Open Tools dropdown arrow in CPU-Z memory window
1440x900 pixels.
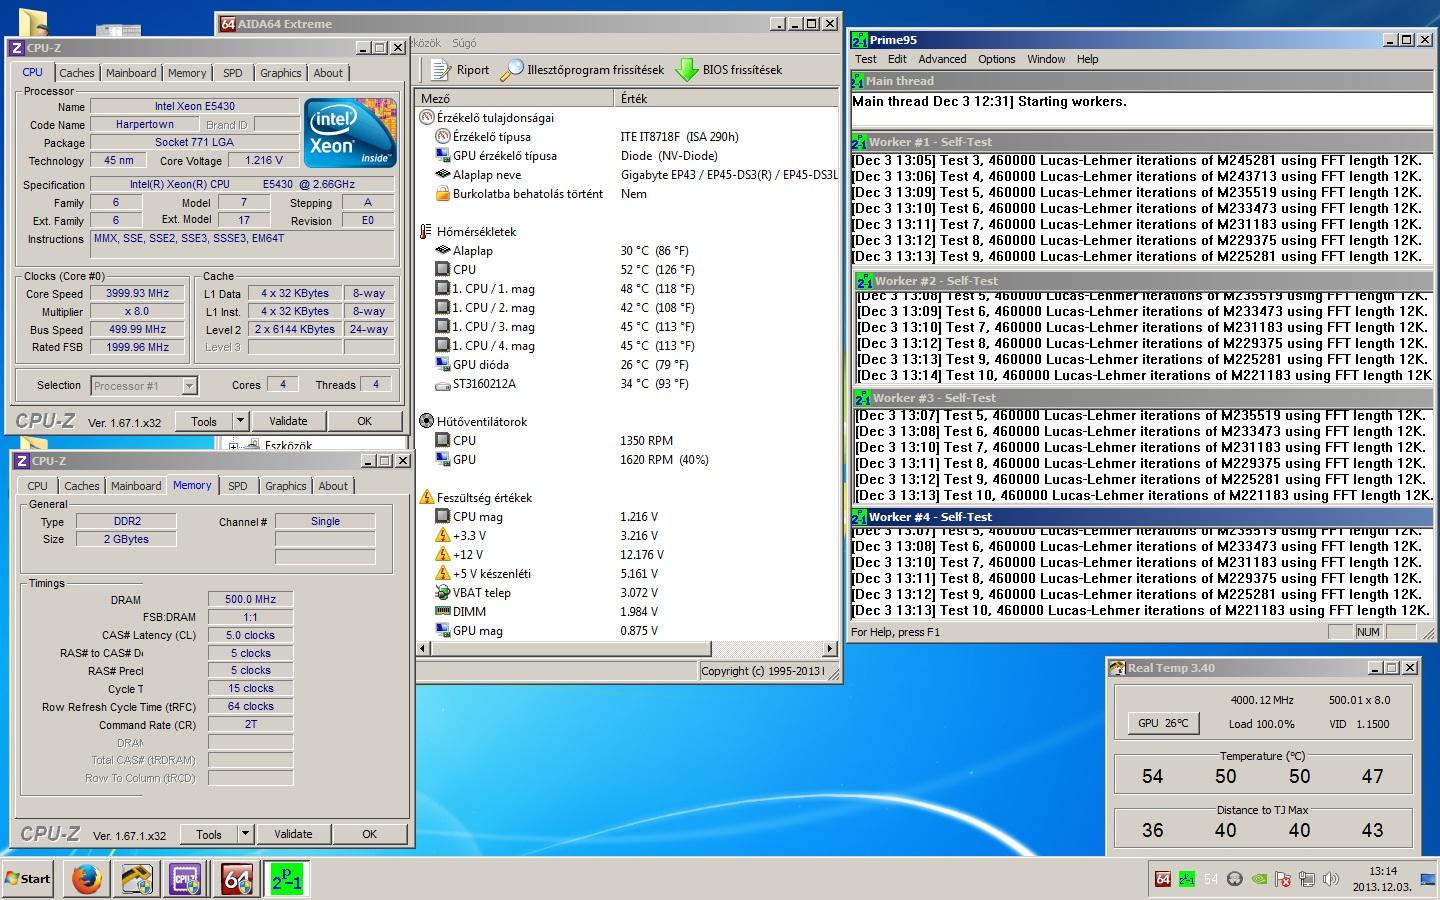[x=245, y=834]
